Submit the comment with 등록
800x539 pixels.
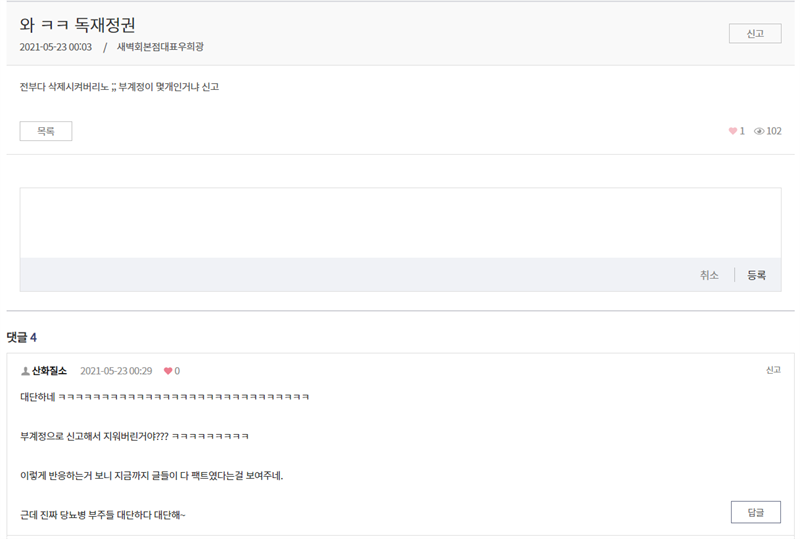[x=756, y=275]
